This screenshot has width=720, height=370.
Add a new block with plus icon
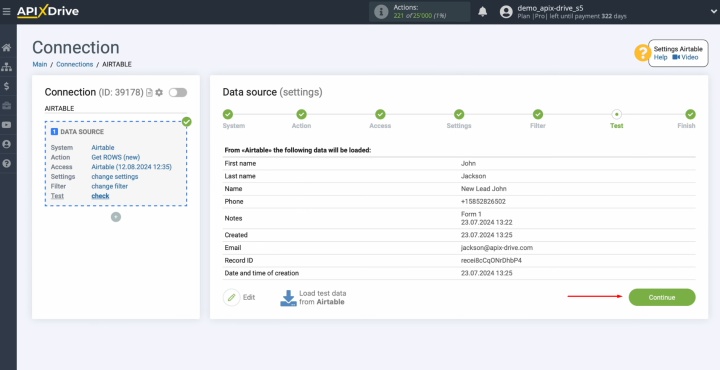116,217
